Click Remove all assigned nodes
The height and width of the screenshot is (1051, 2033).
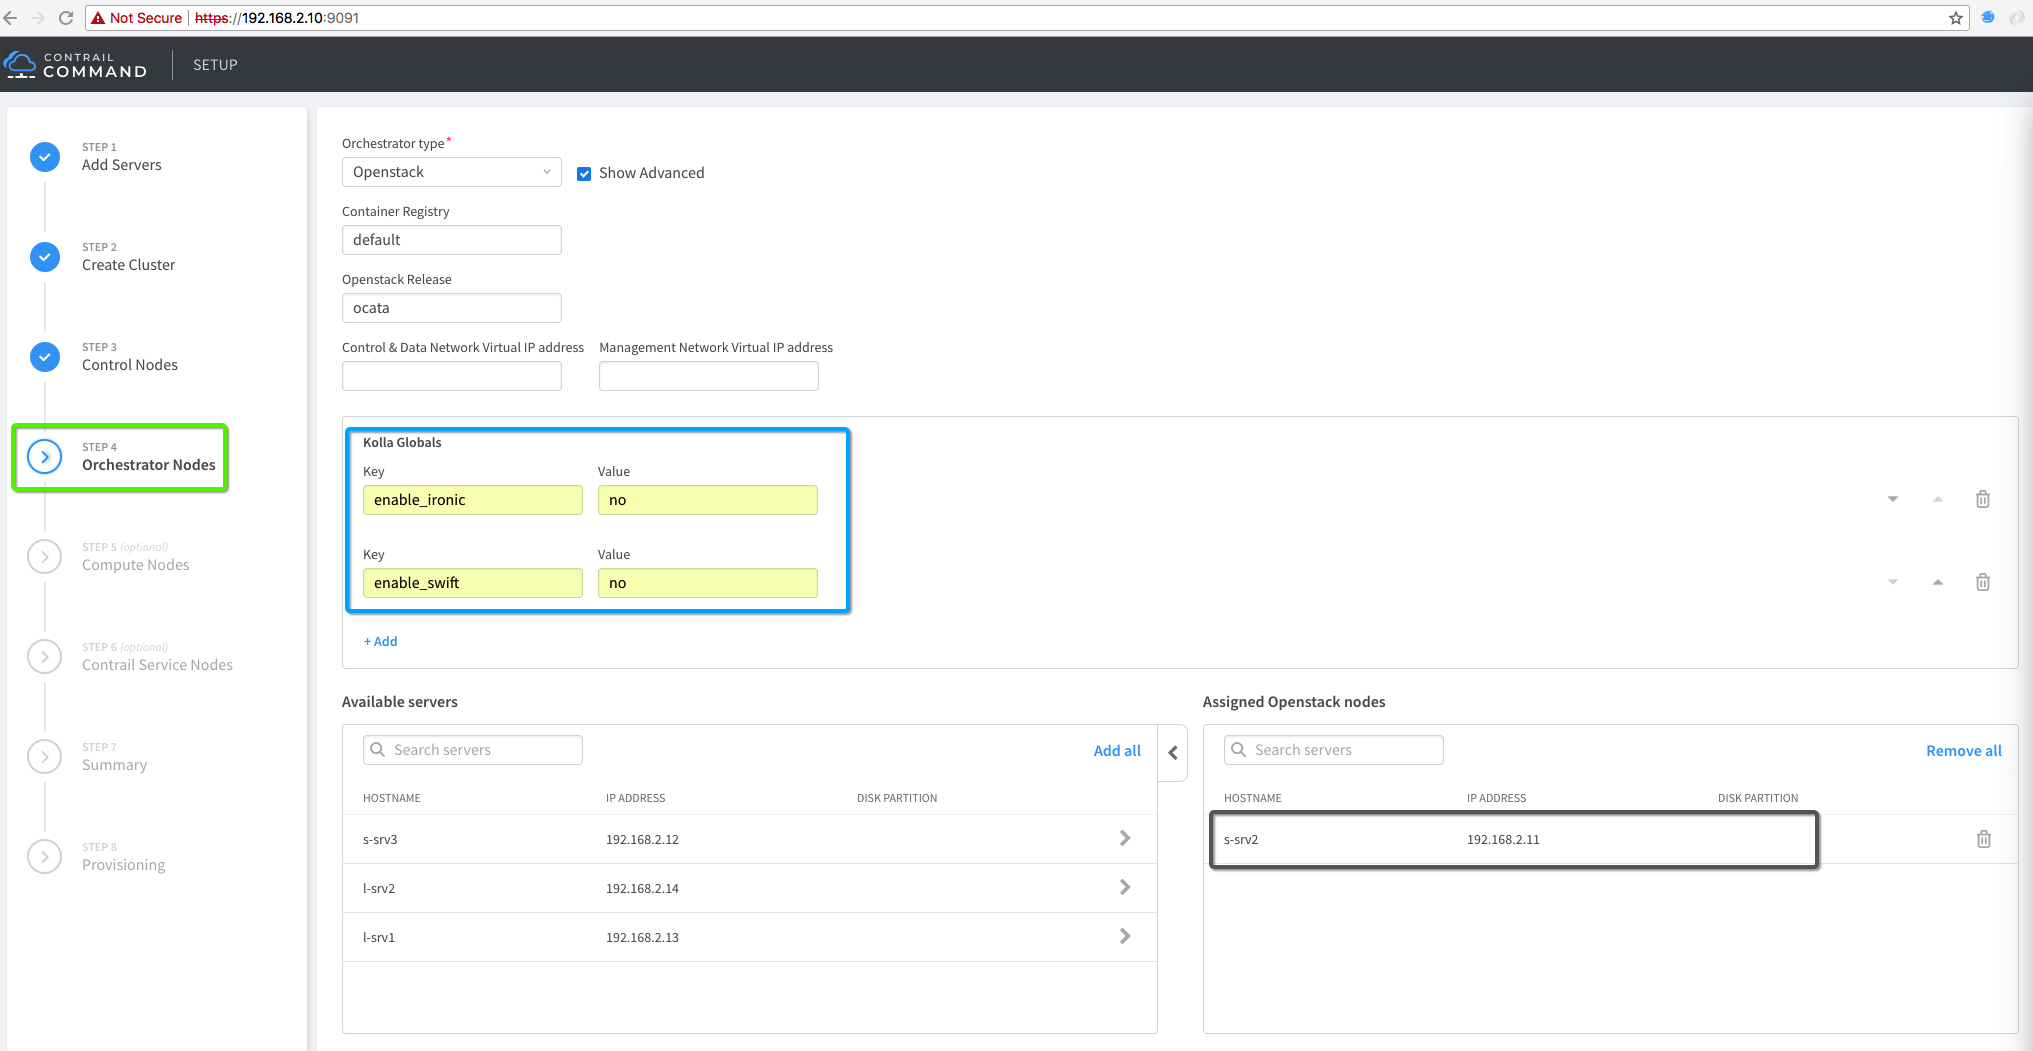coord(1964,750)
